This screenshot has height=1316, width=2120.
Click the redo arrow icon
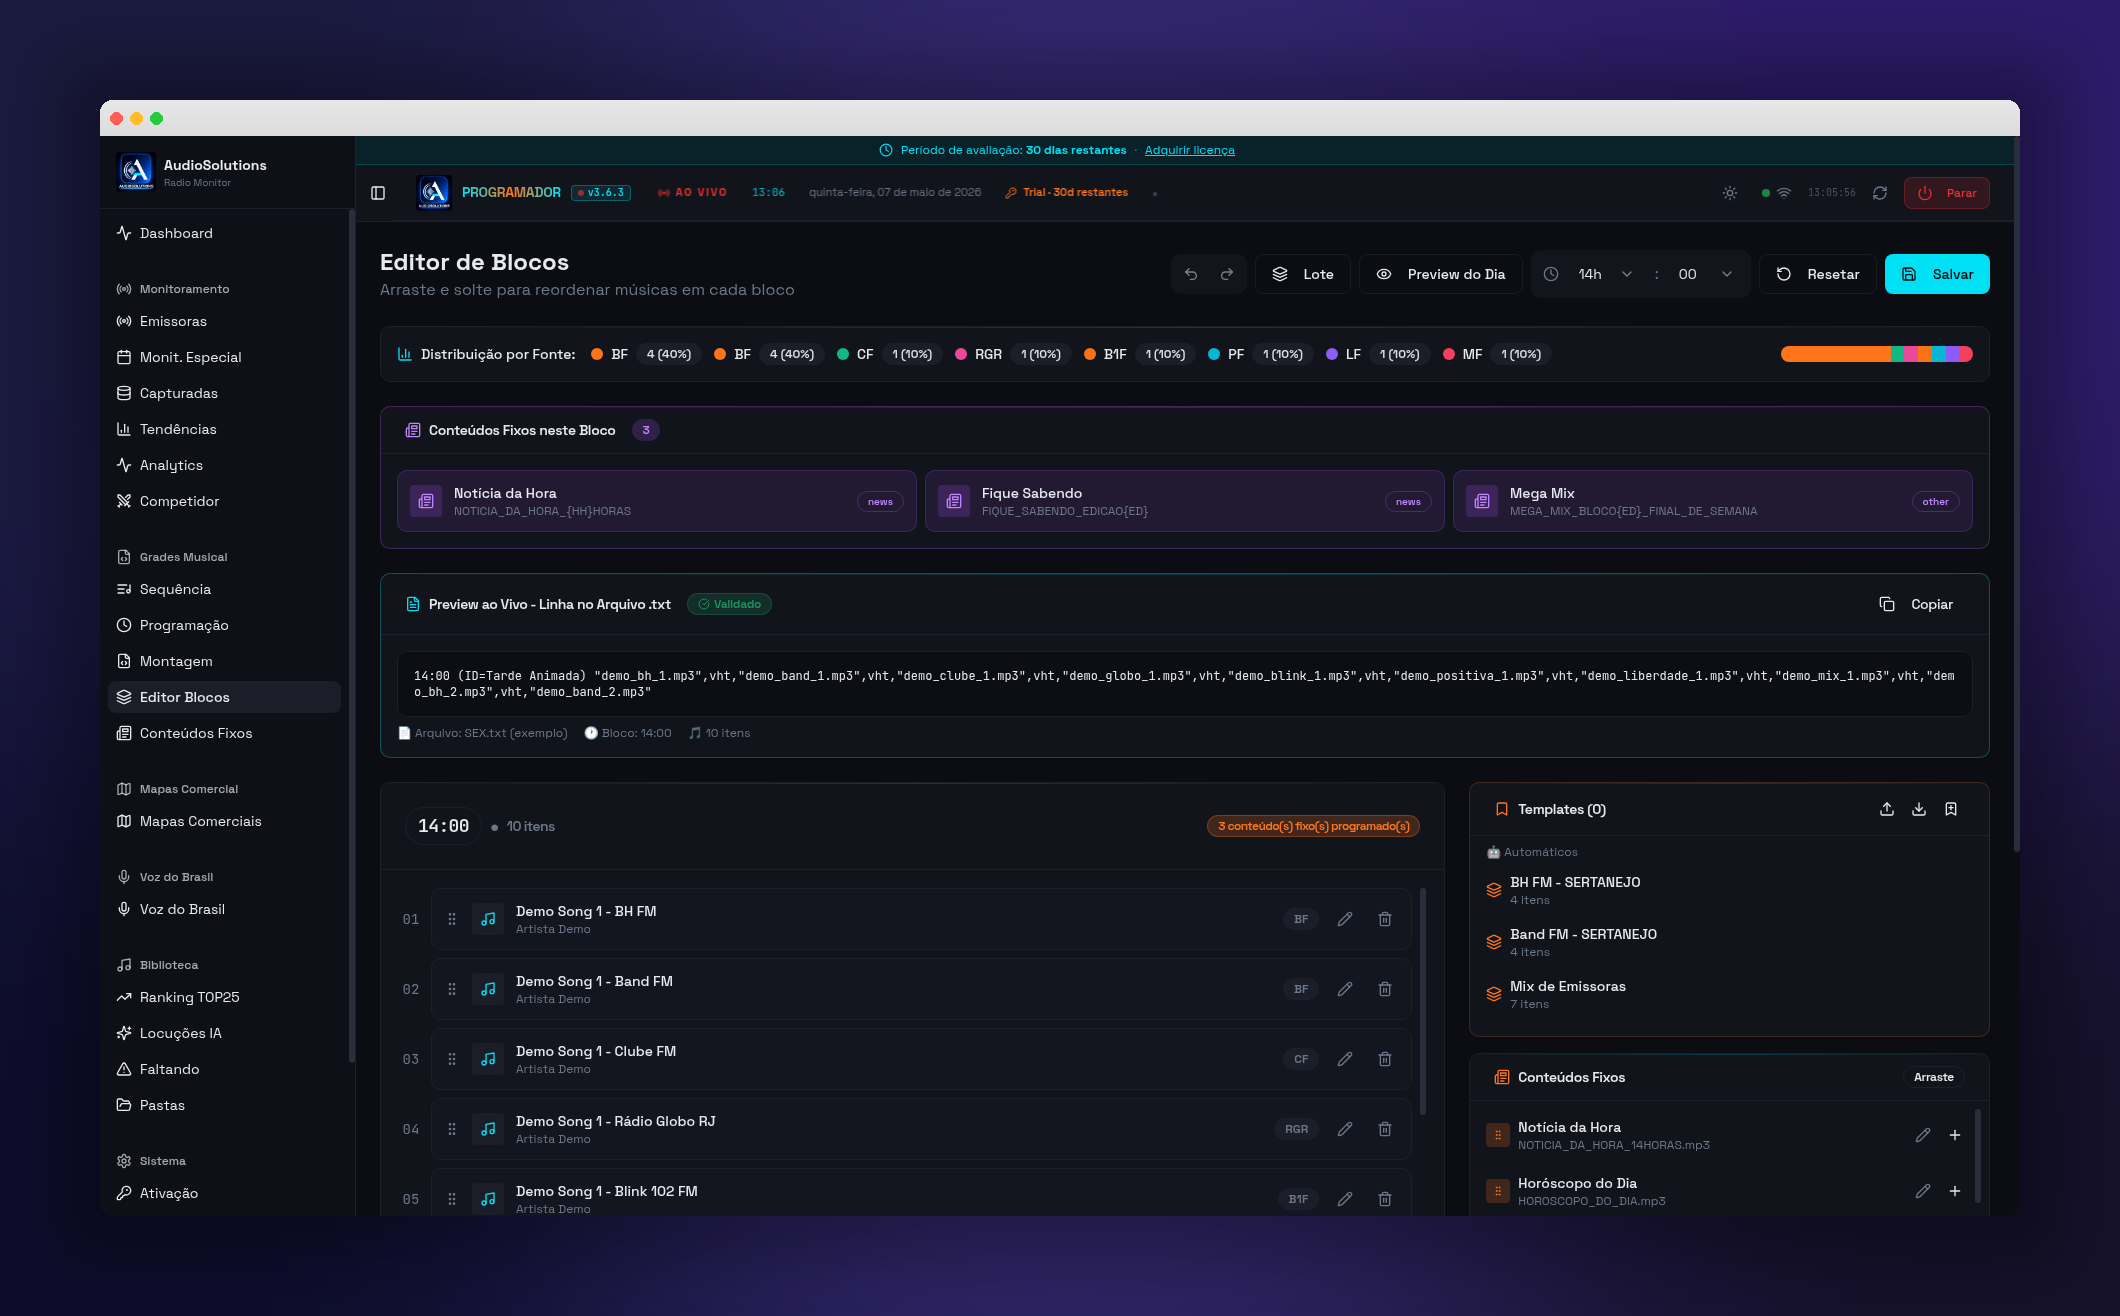coord(1227,274)
